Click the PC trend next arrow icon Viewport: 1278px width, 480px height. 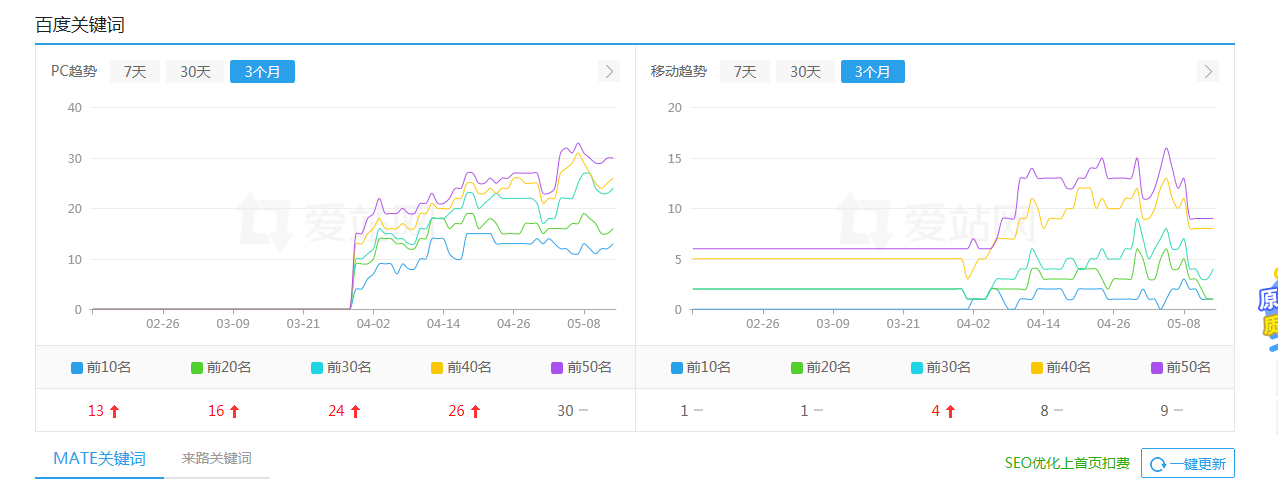pos(608,71)
